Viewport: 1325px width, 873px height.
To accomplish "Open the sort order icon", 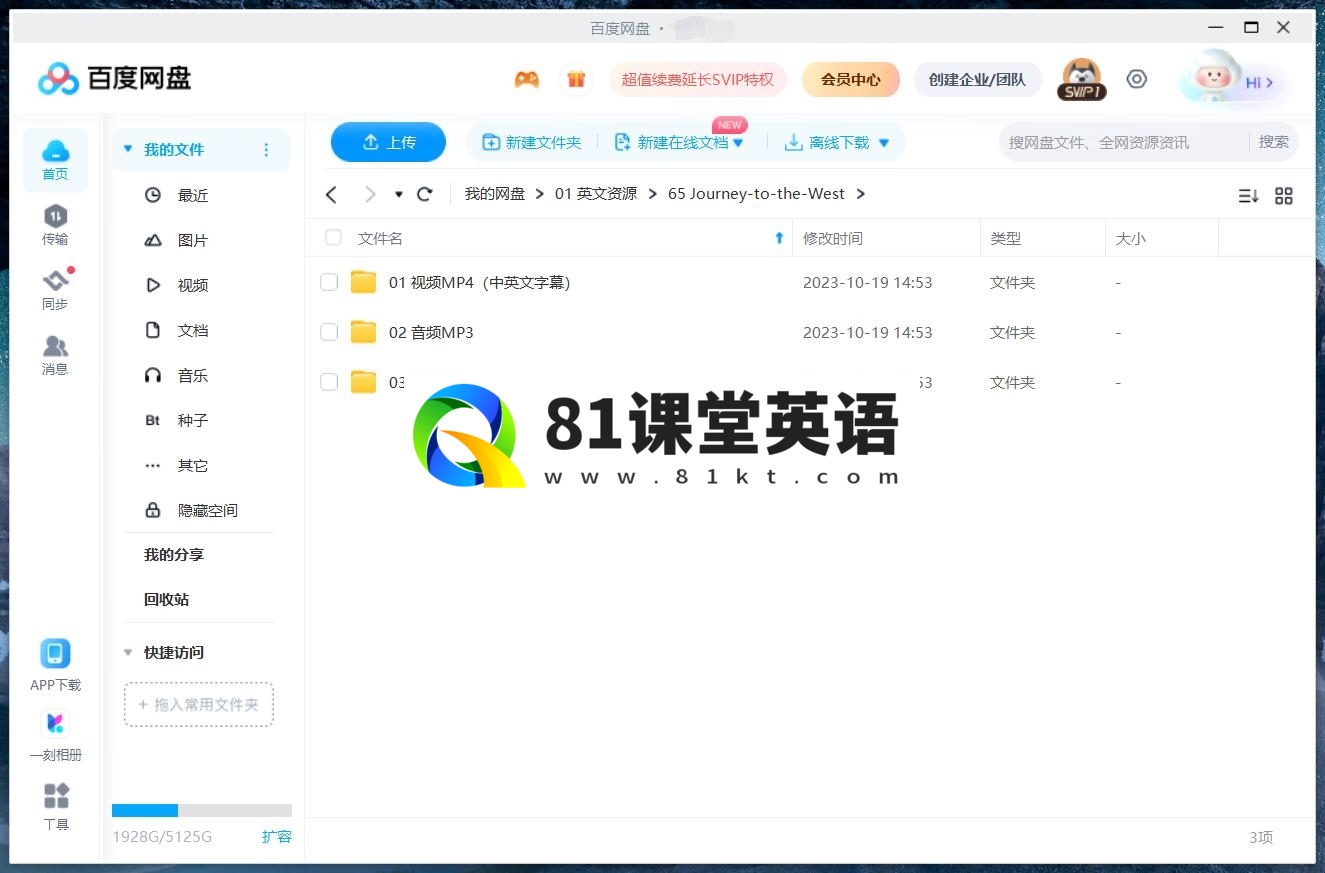I will click(x=1248, y=196).
